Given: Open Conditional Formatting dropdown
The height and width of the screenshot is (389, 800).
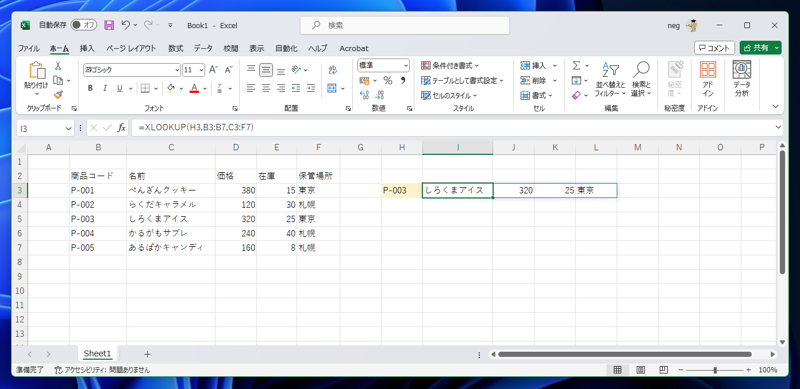Looking at the screenshot, I should pos(450,66).
